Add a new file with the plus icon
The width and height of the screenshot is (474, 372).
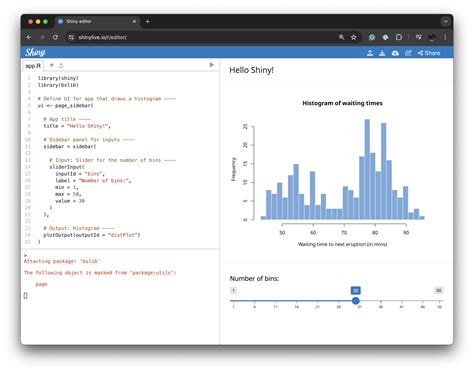pyautogui.click(x=52, y=65)
